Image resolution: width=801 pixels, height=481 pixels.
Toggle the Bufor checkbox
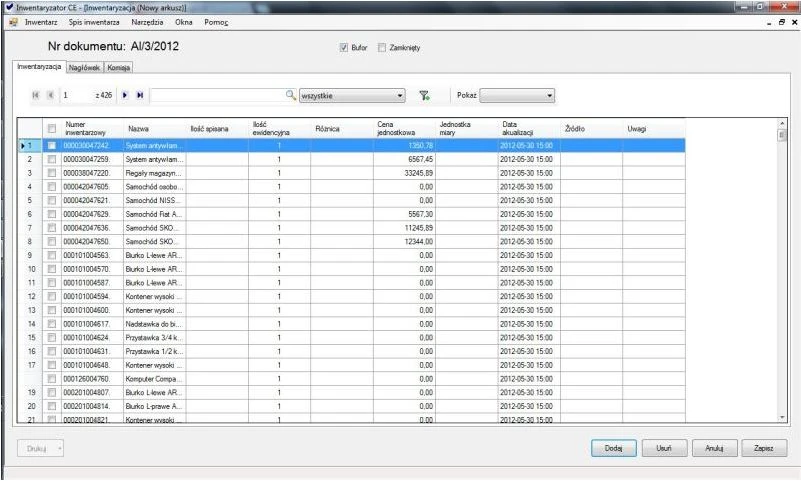coord(344,47)
